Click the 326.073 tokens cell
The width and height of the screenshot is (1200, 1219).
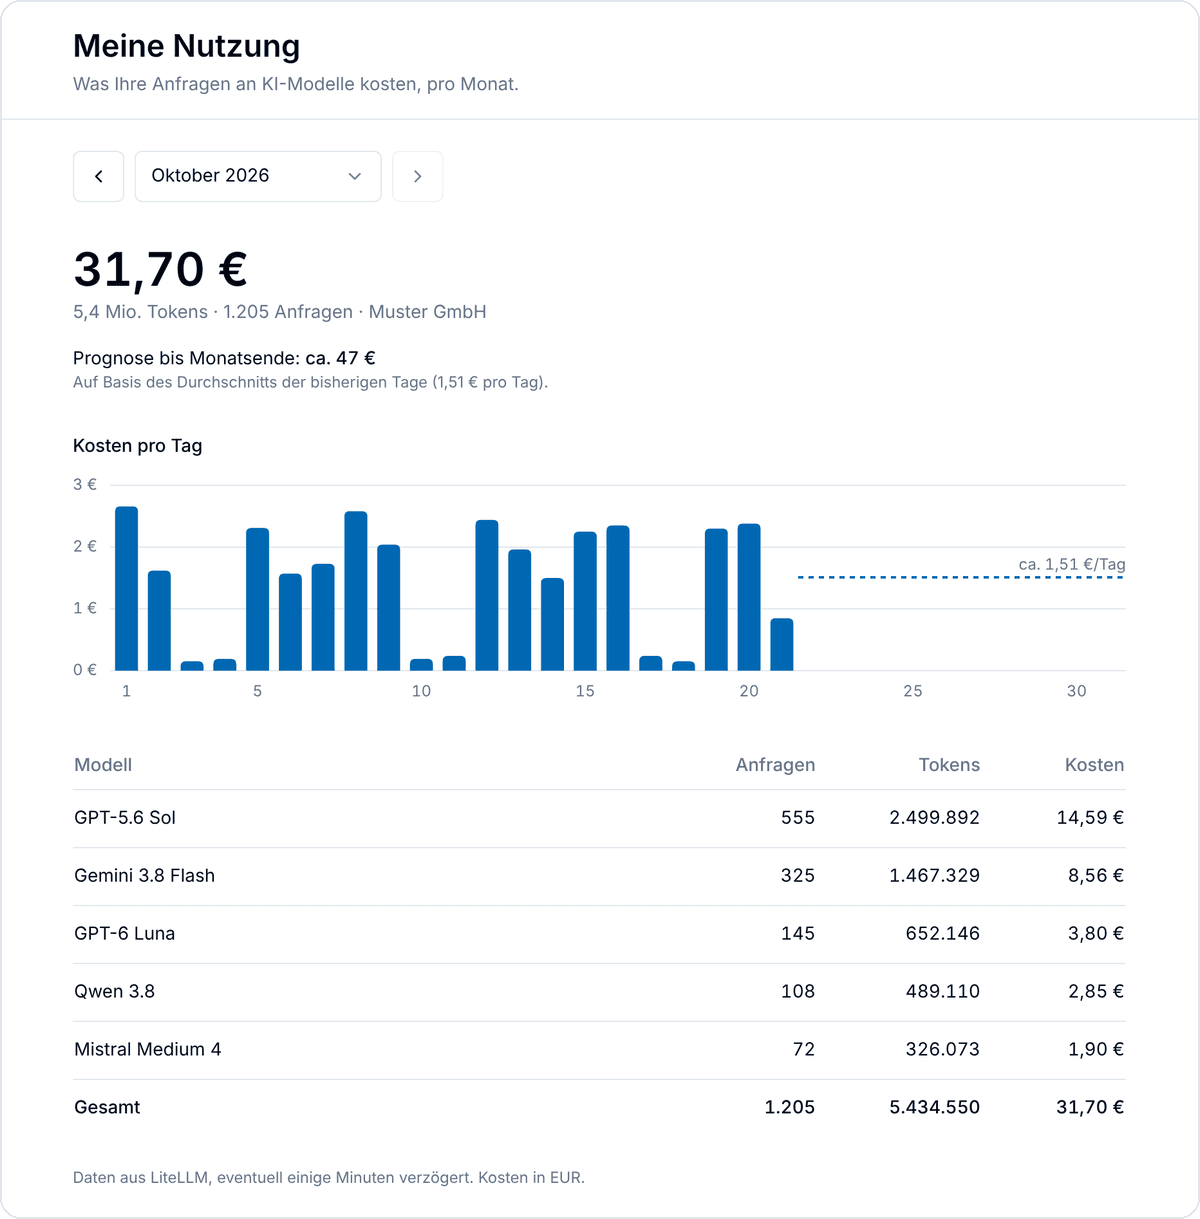(943, 1050)
